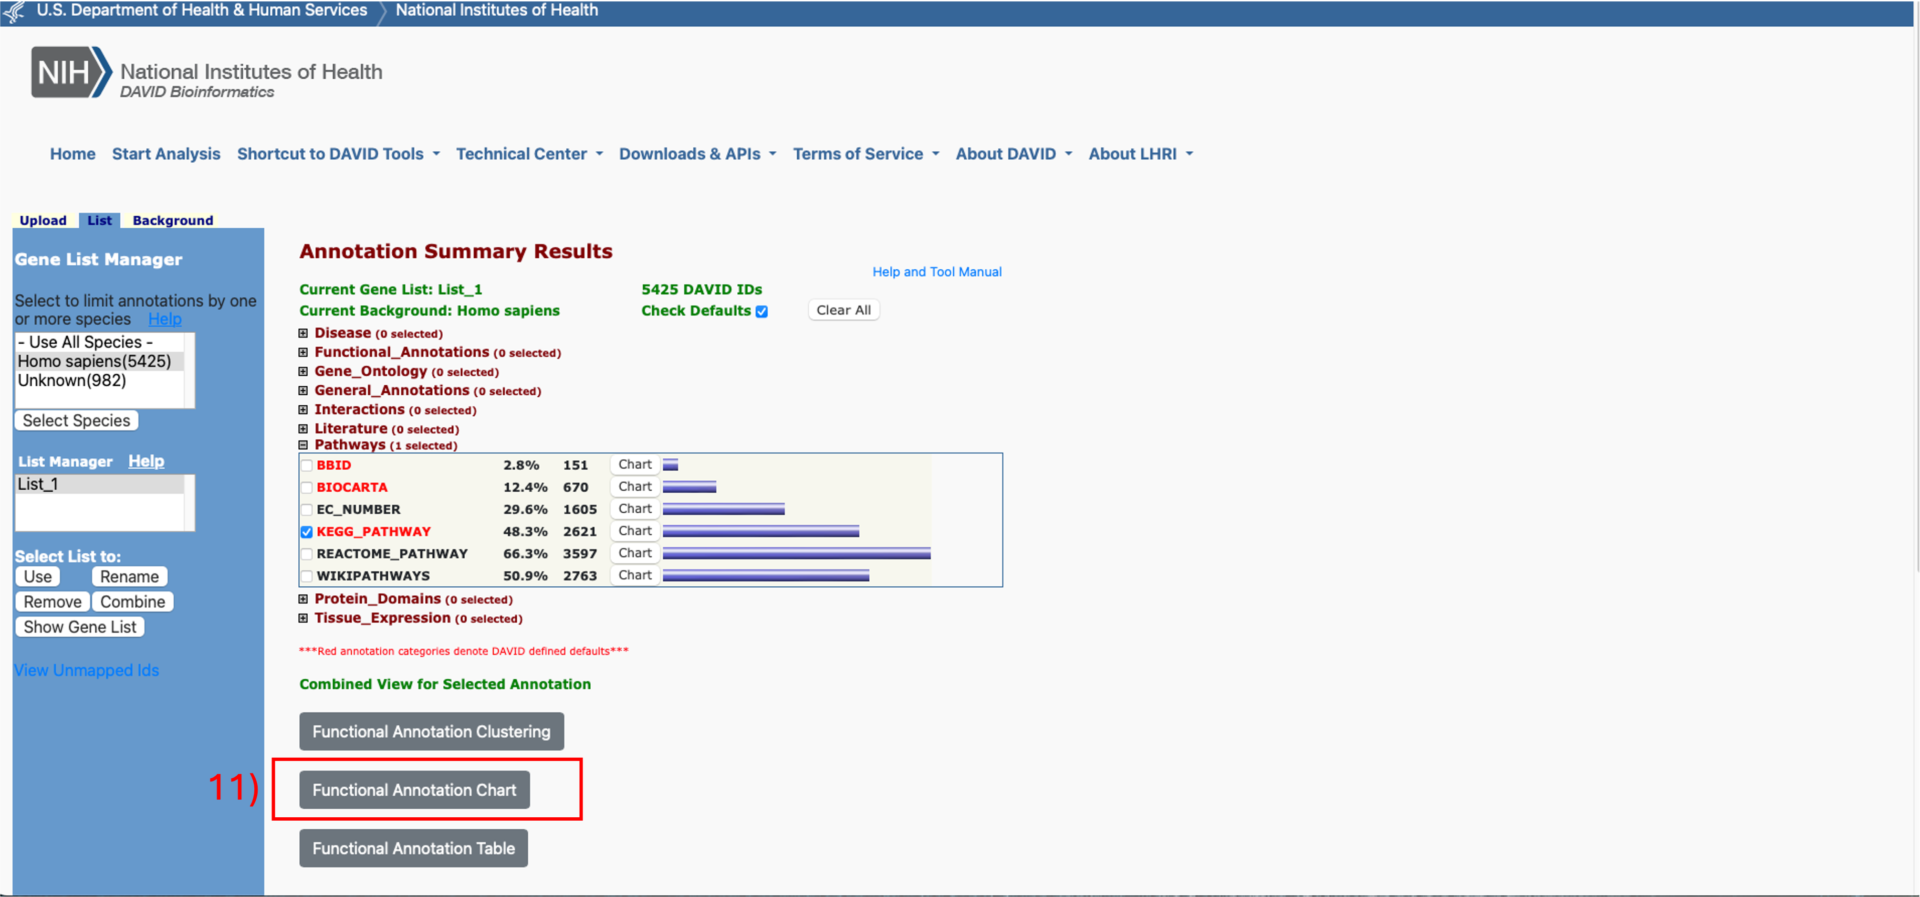Collapse the Pathways category
The height and width of the screenshot is (897, 1920).
(303, 445)
